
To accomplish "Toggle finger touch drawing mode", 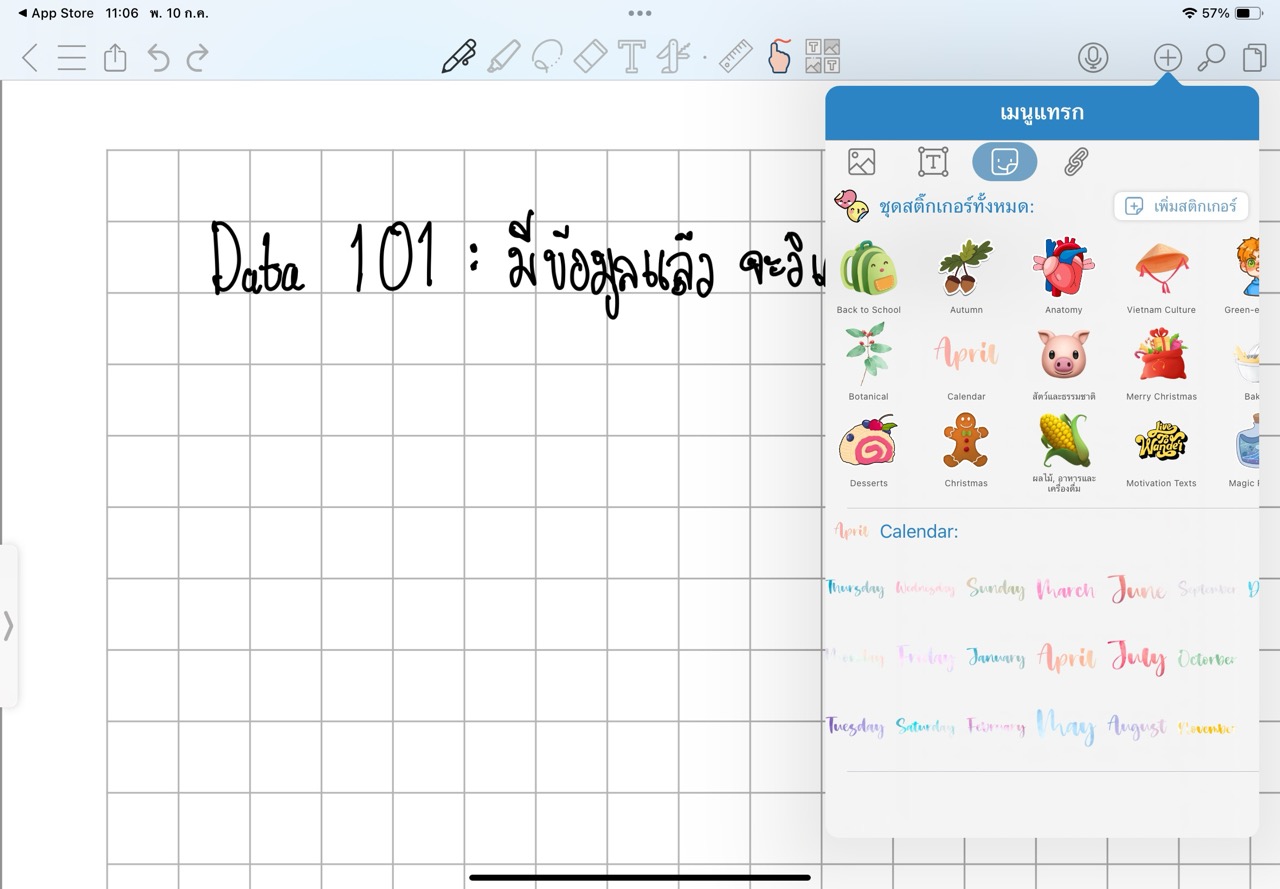I will [779, 57].
